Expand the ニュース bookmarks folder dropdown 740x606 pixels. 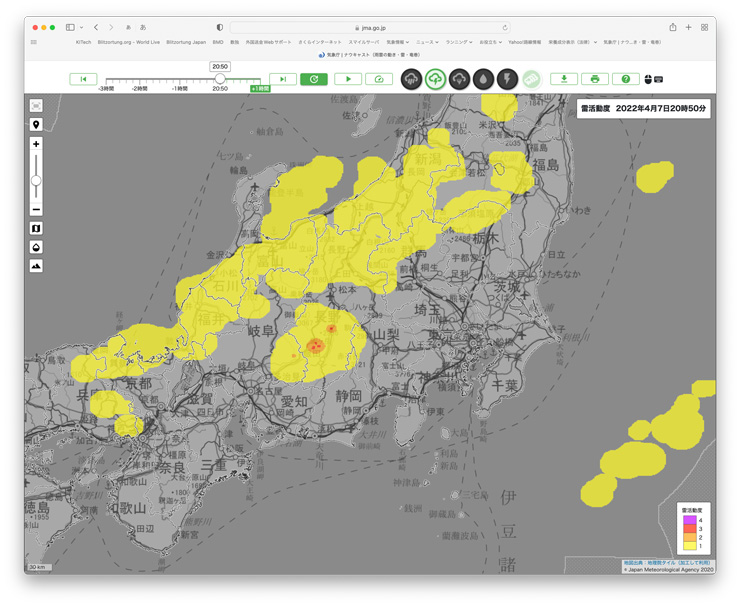[427, 42]
